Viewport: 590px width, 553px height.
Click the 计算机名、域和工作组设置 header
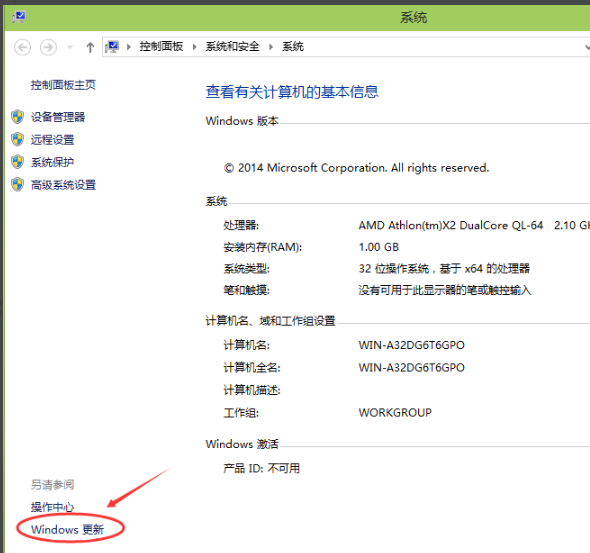coord(271,321)
